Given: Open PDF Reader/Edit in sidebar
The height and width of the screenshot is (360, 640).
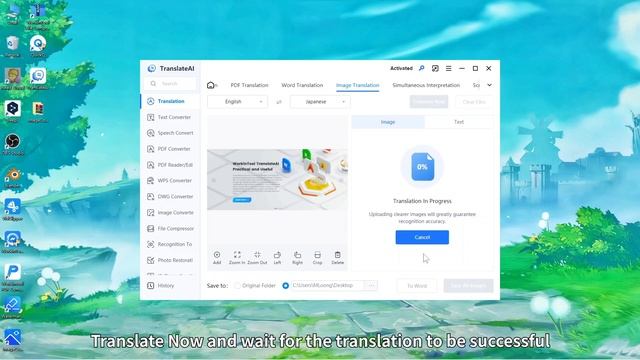Looking at the screenshot, I should click(x=170, y=165).
